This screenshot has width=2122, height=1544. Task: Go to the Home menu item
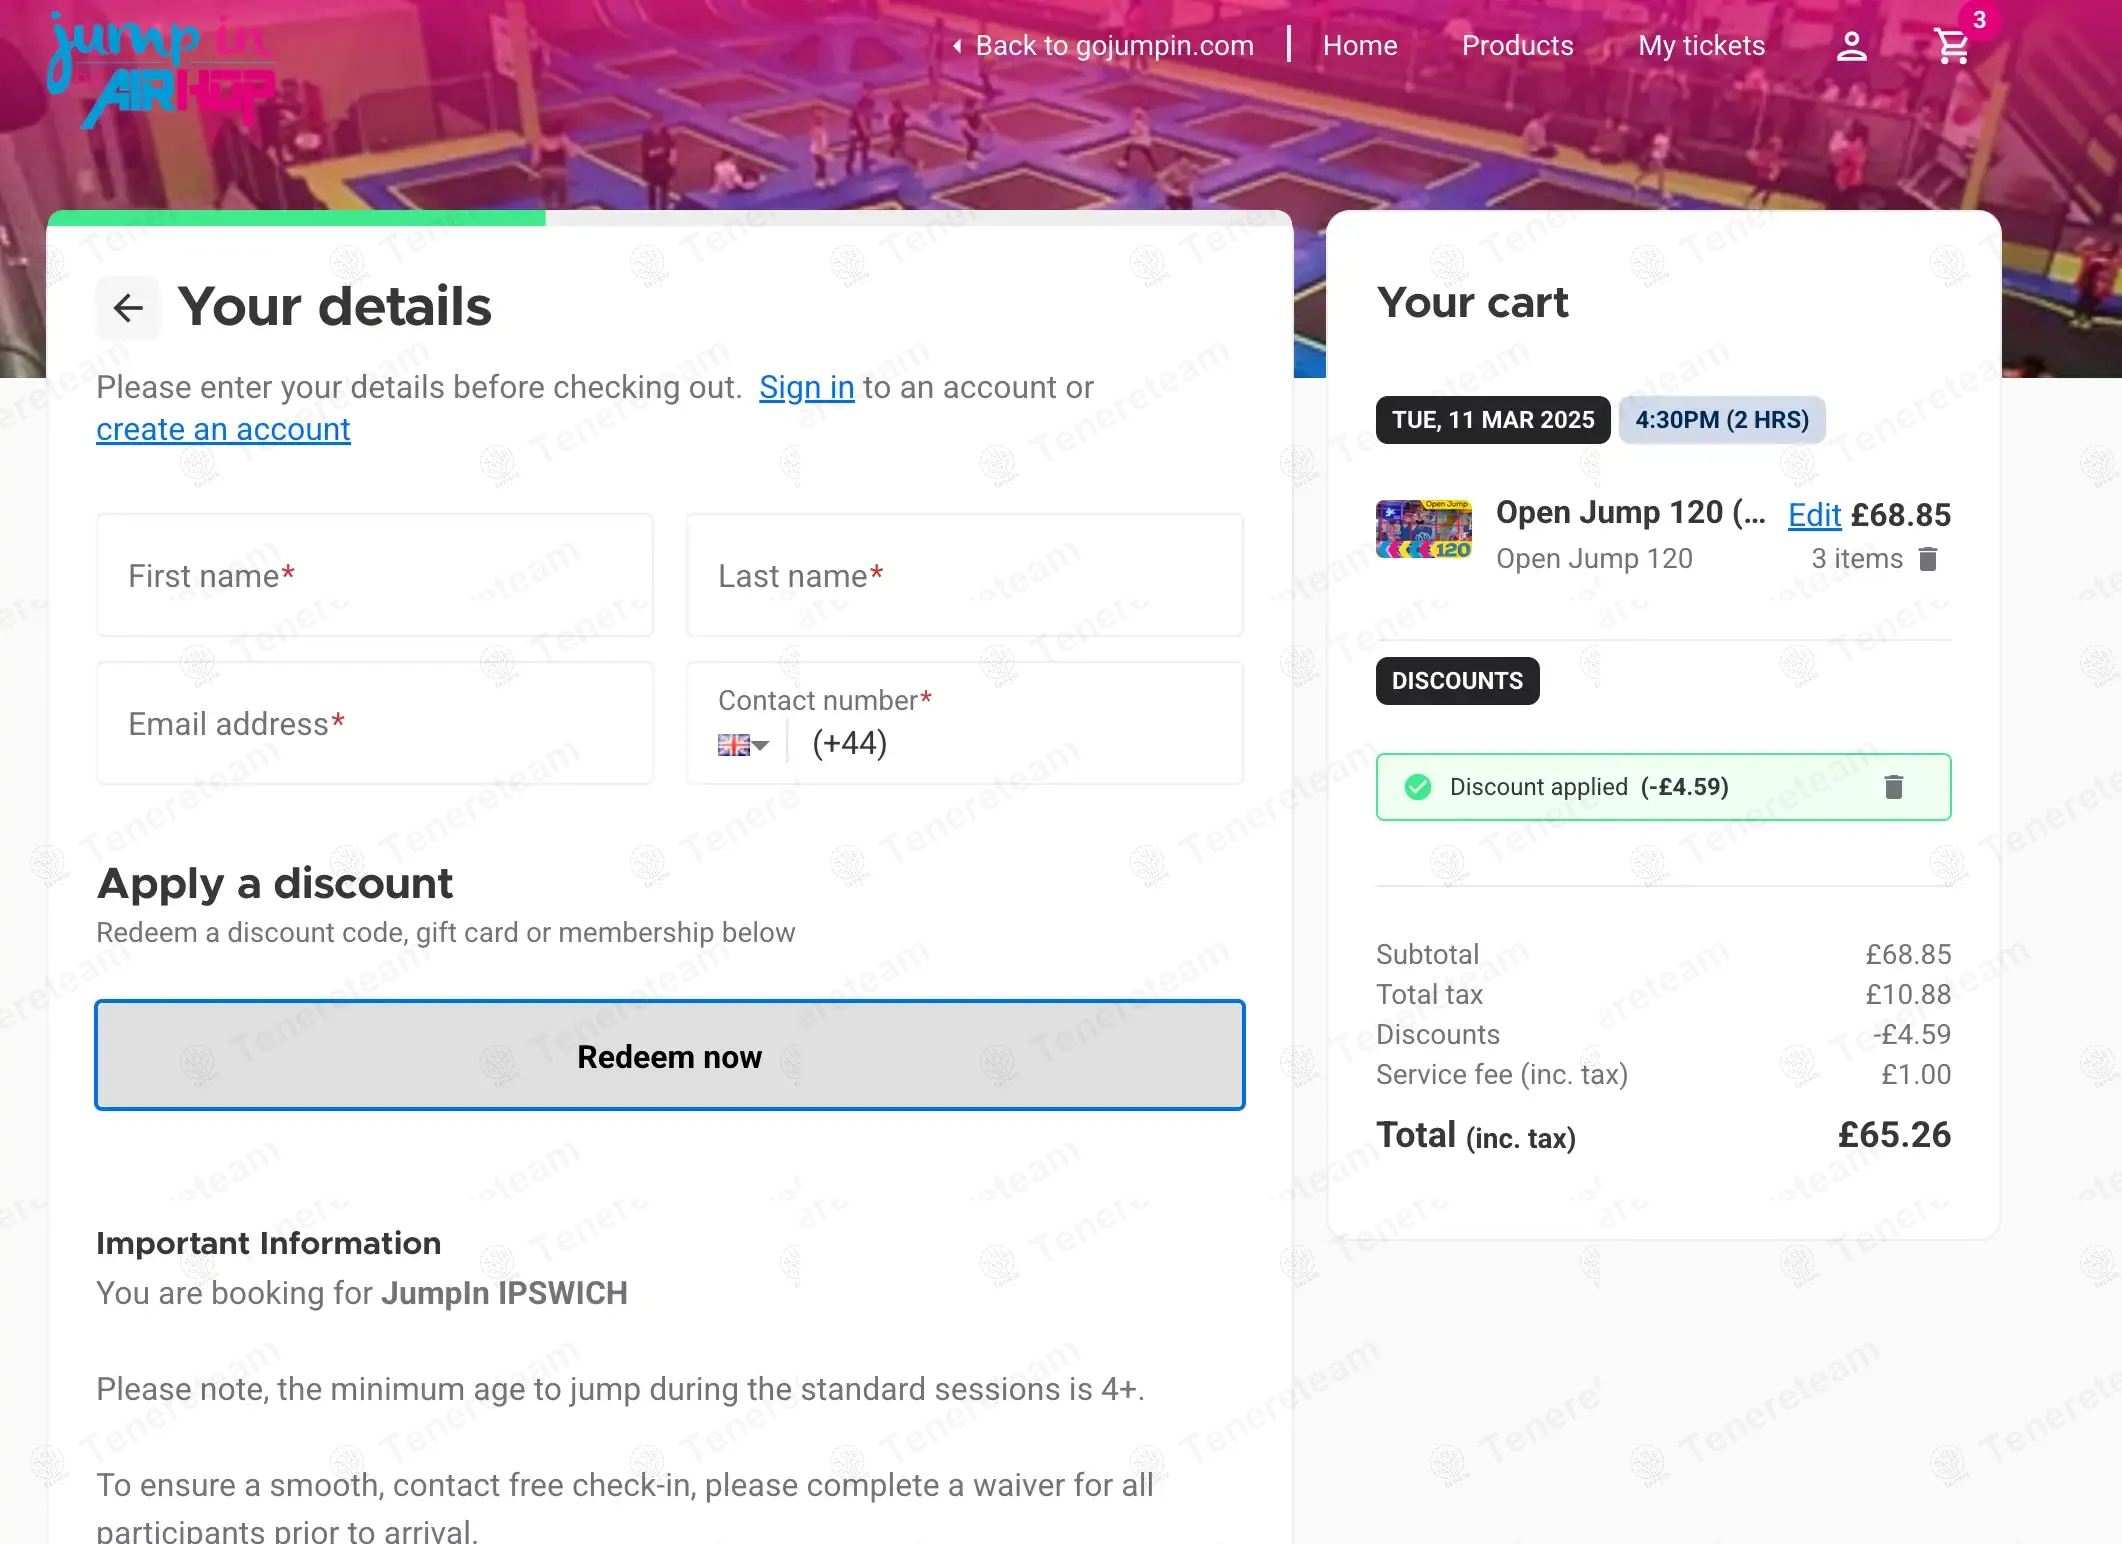(x=1359, y=46)
